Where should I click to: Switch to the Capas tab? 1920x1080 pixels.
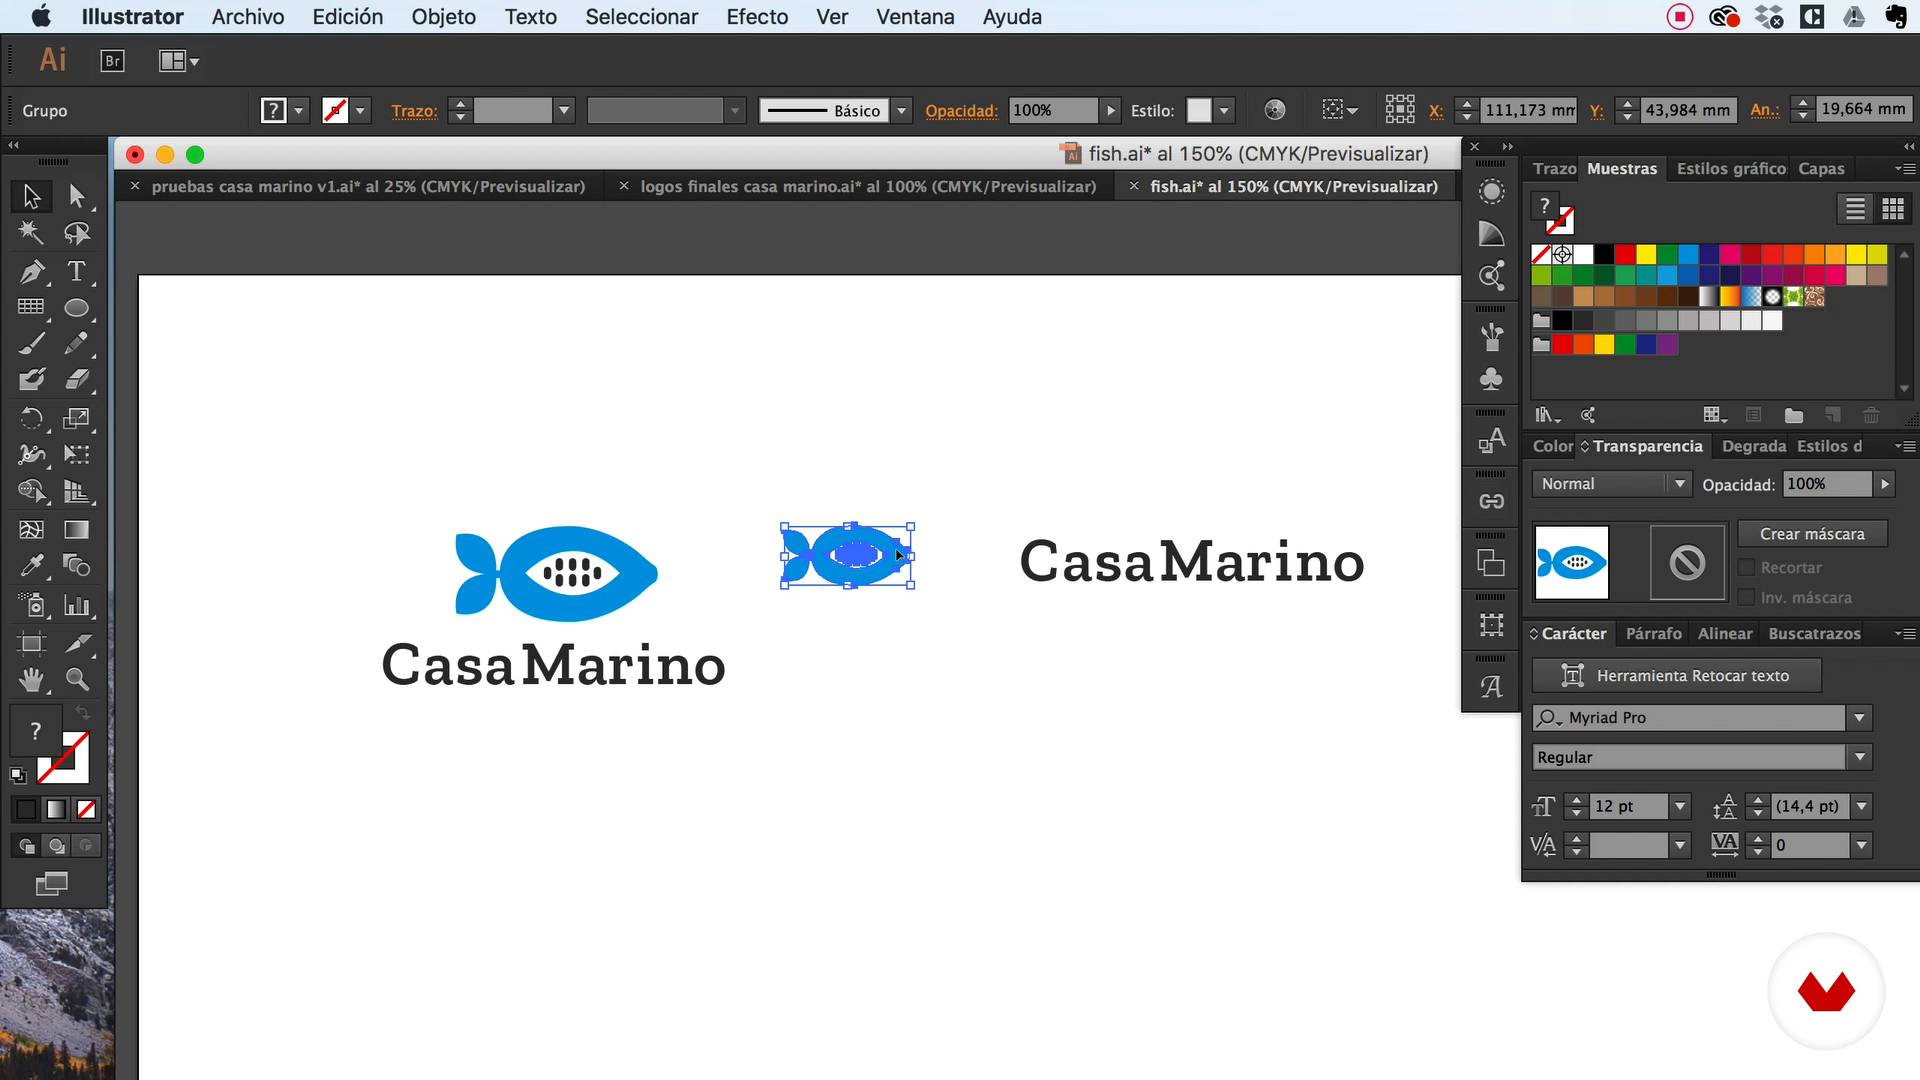pyautogui.click(x=1821, y=168)
